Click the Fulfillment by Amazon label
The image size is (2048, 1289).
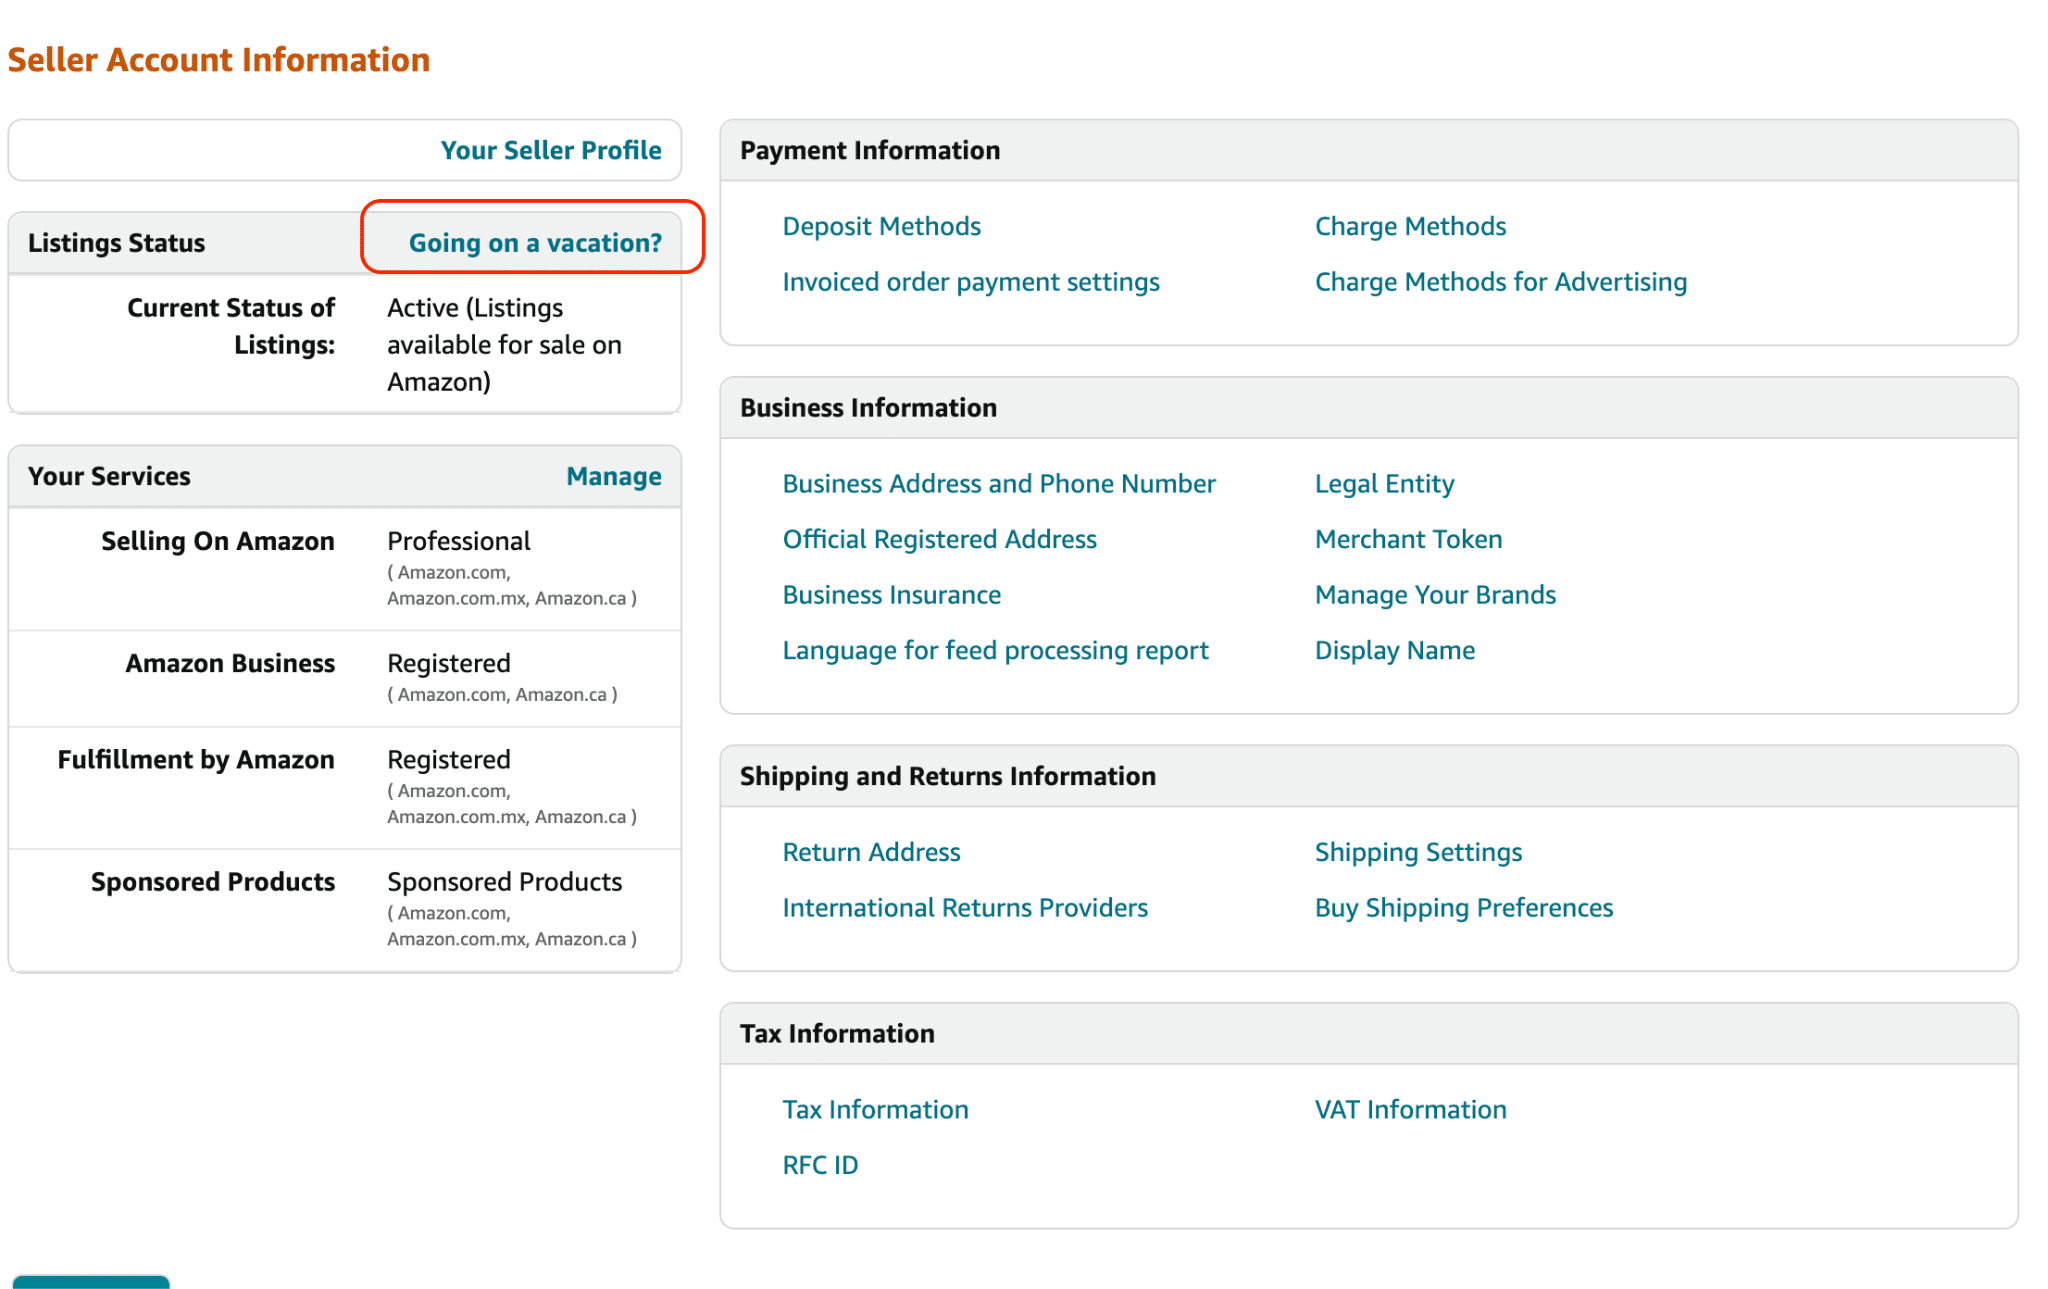(196, 760)
